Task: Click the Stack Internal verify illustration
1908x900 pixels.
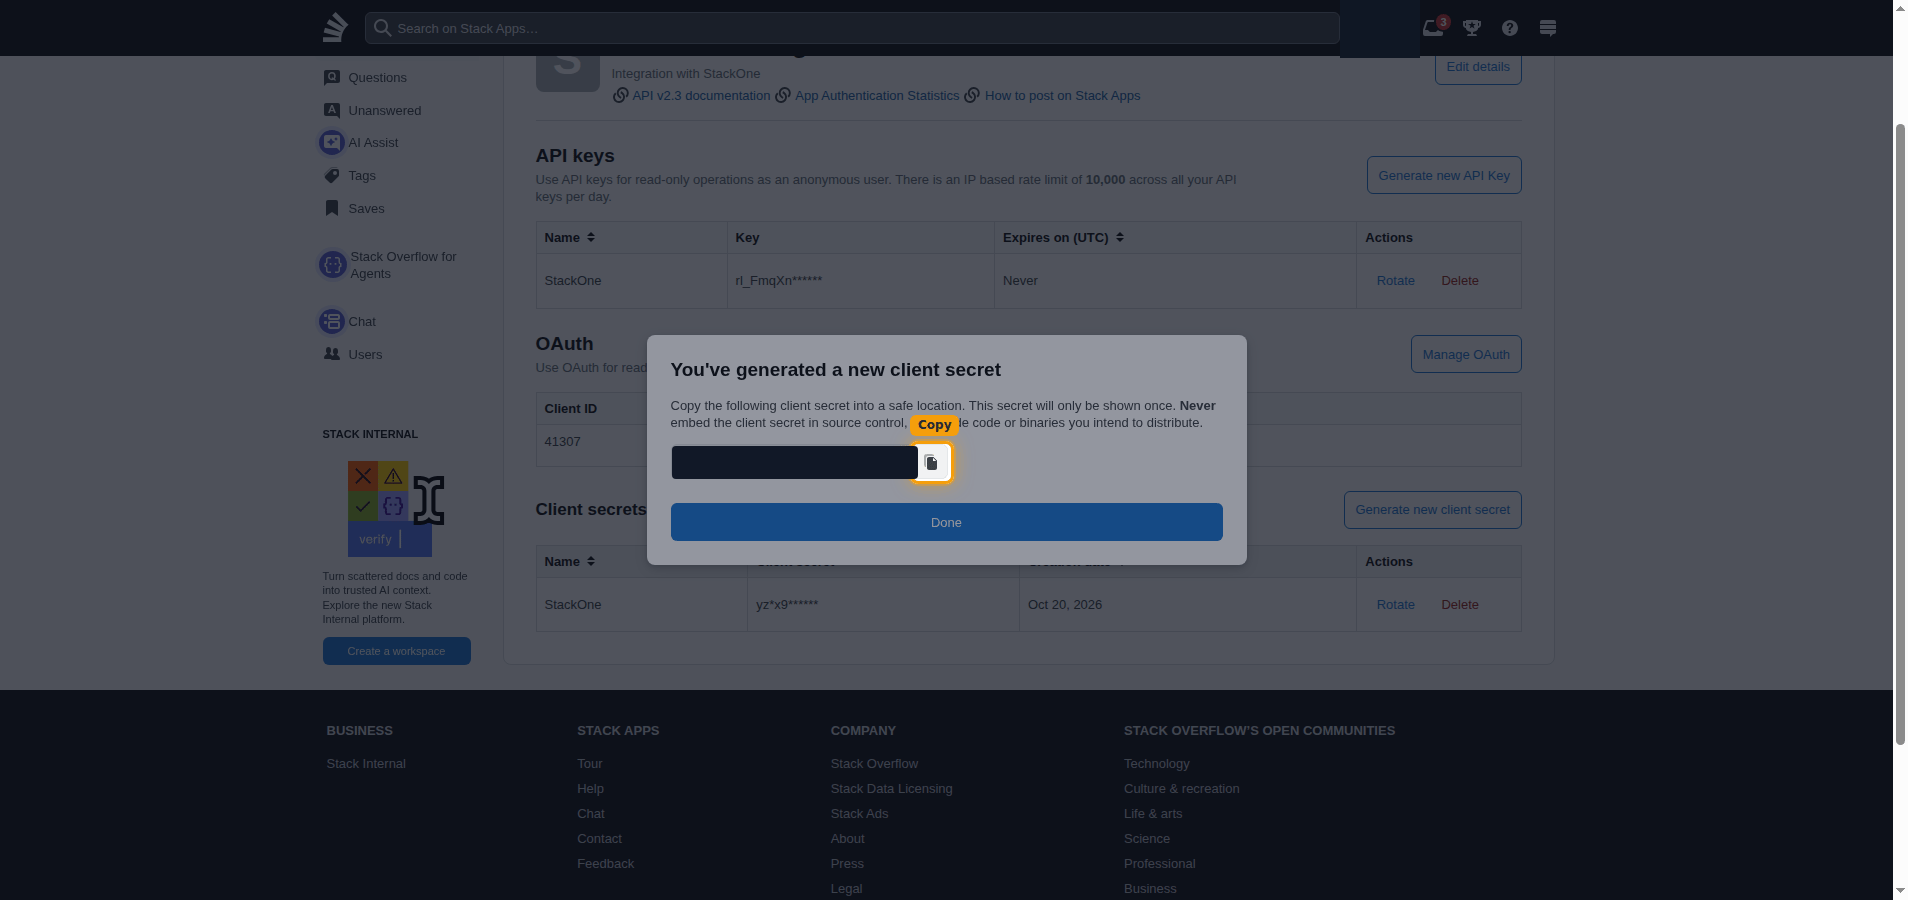Action: [395, 508]
